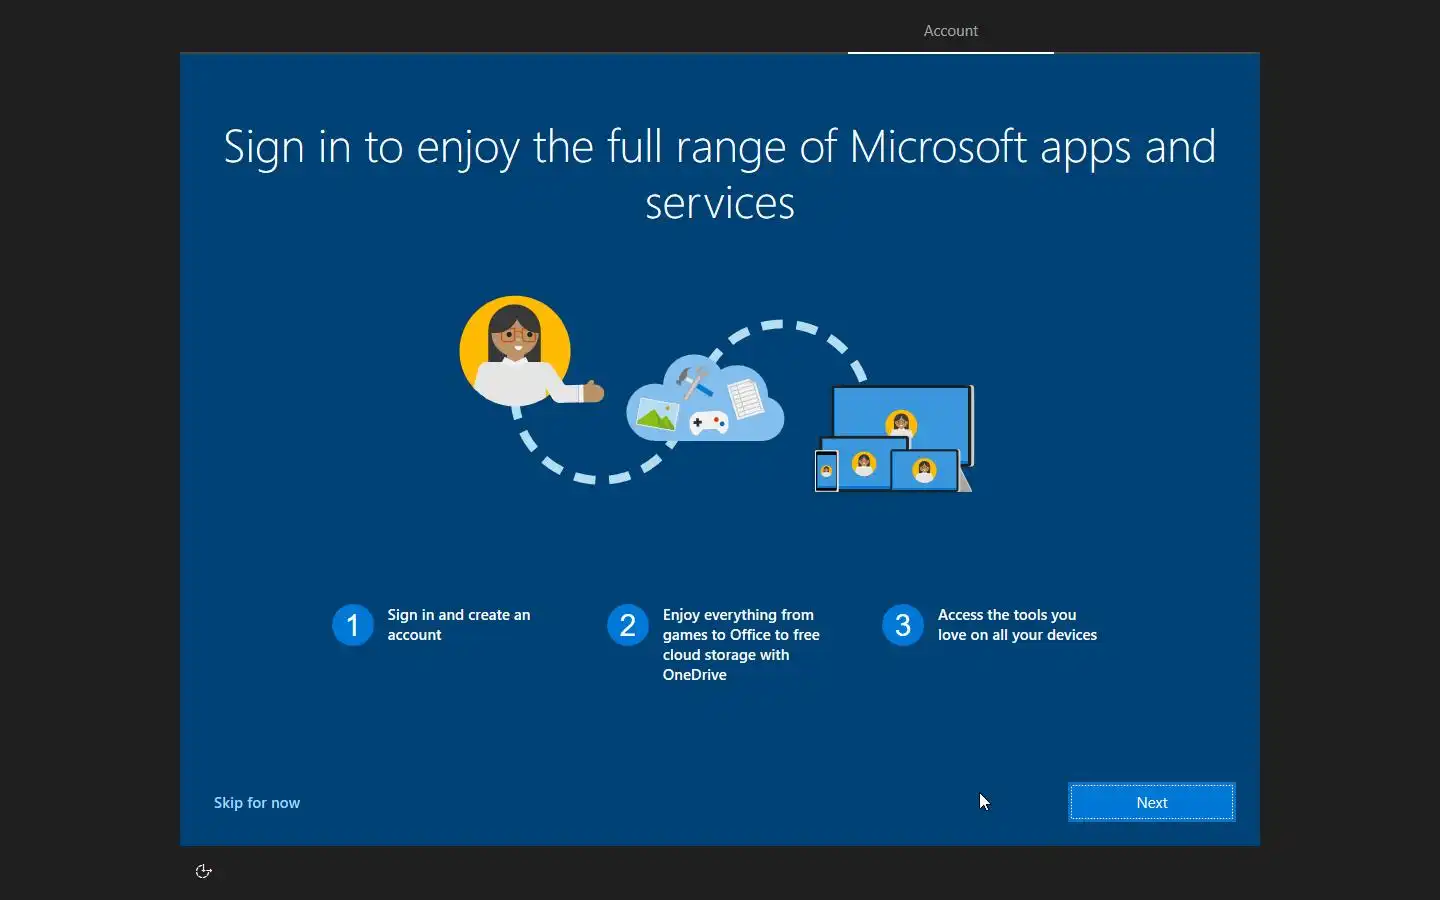1440x900 pixels.
Task: Click the step 2 number circle
Action: [x=628, y=625]
